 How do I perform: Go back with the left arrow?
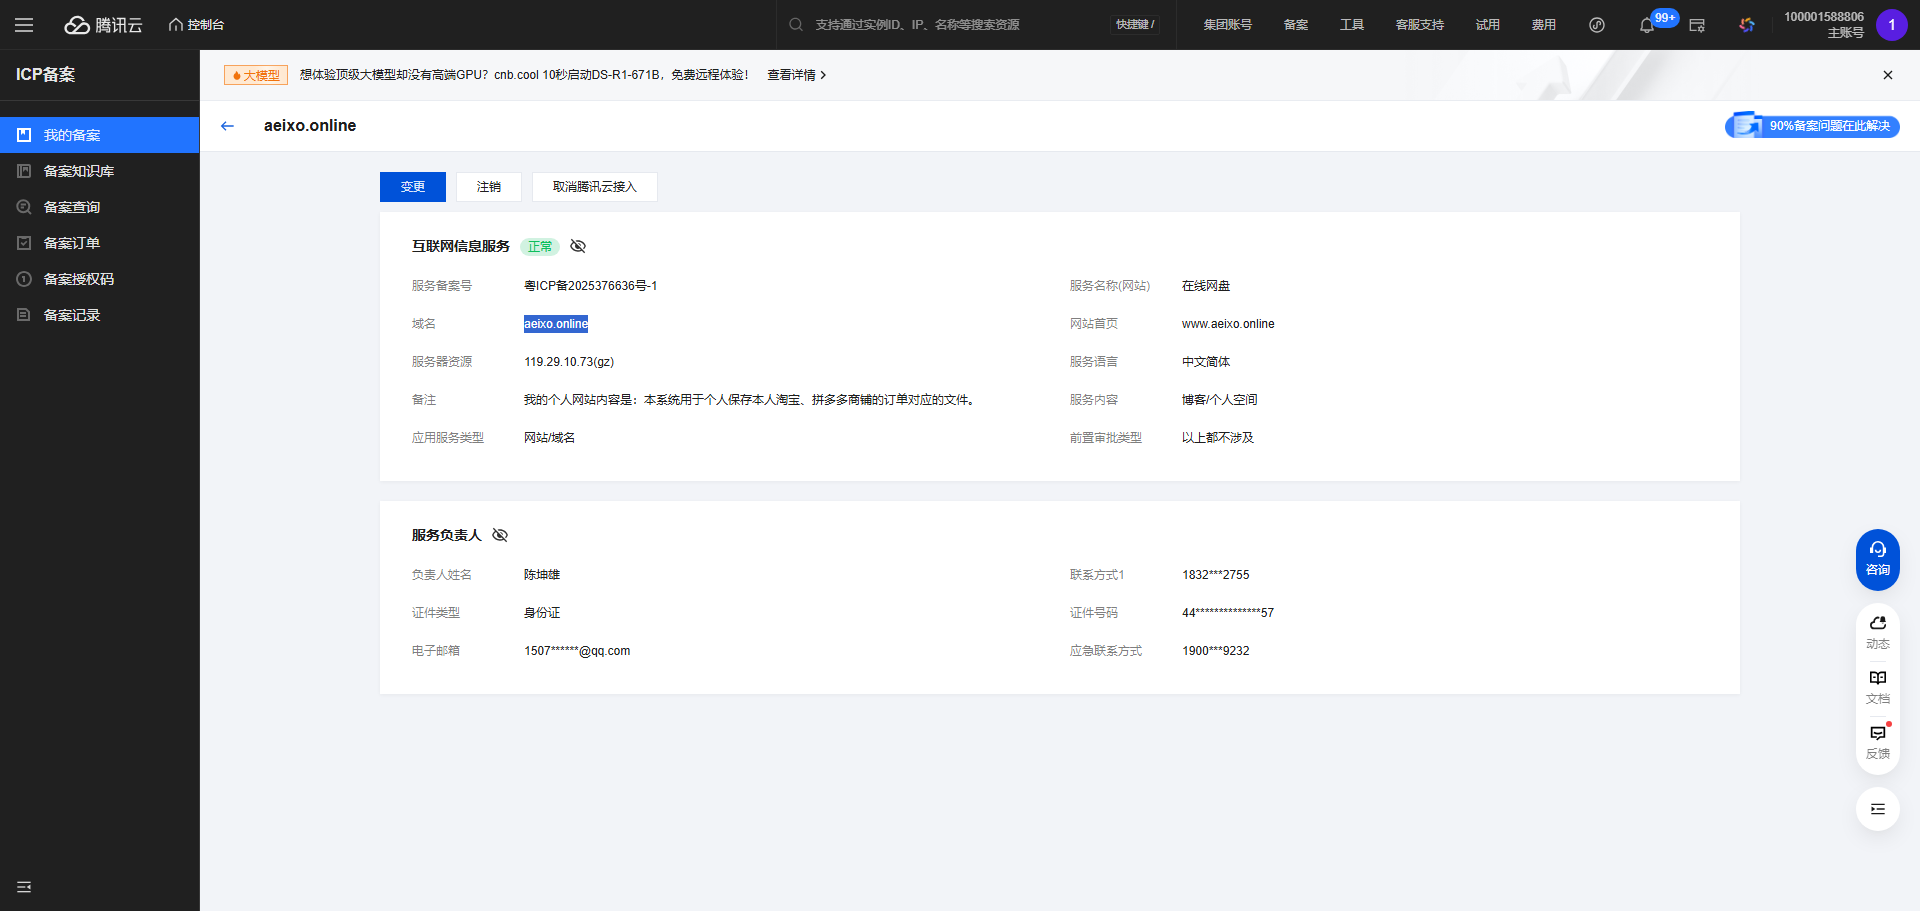pyautogui.click(x=227, y=126)
